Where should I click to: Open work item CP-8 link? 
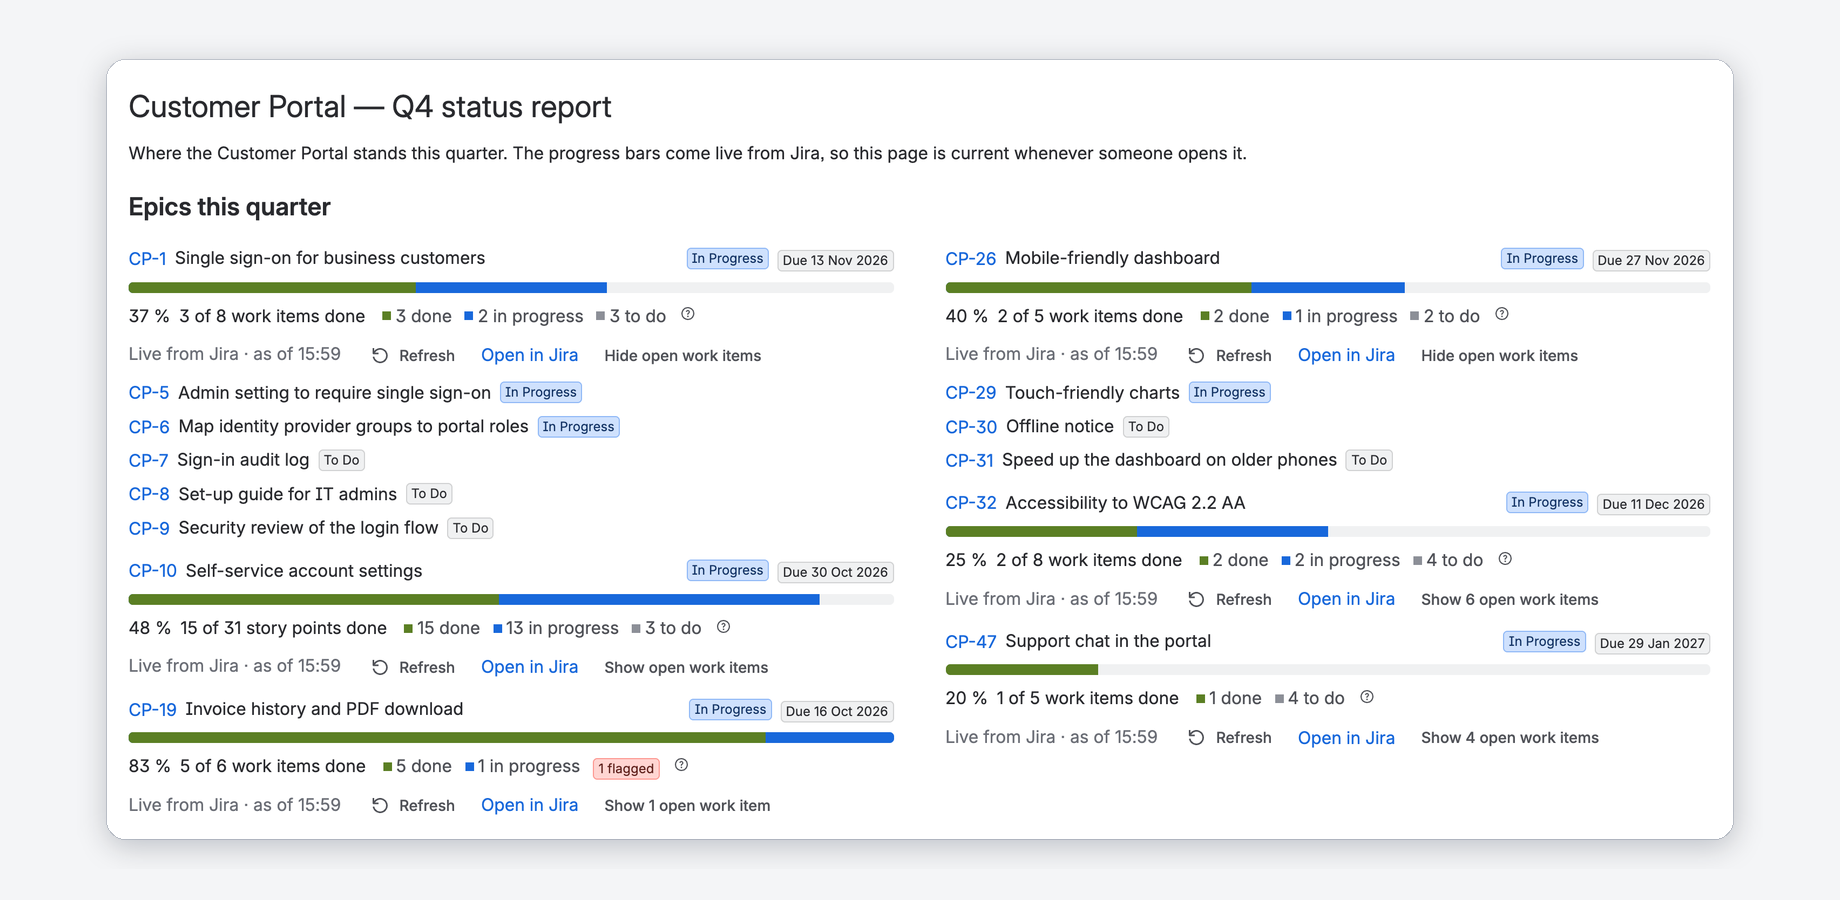pyautogui.click(x=149, y=494)
